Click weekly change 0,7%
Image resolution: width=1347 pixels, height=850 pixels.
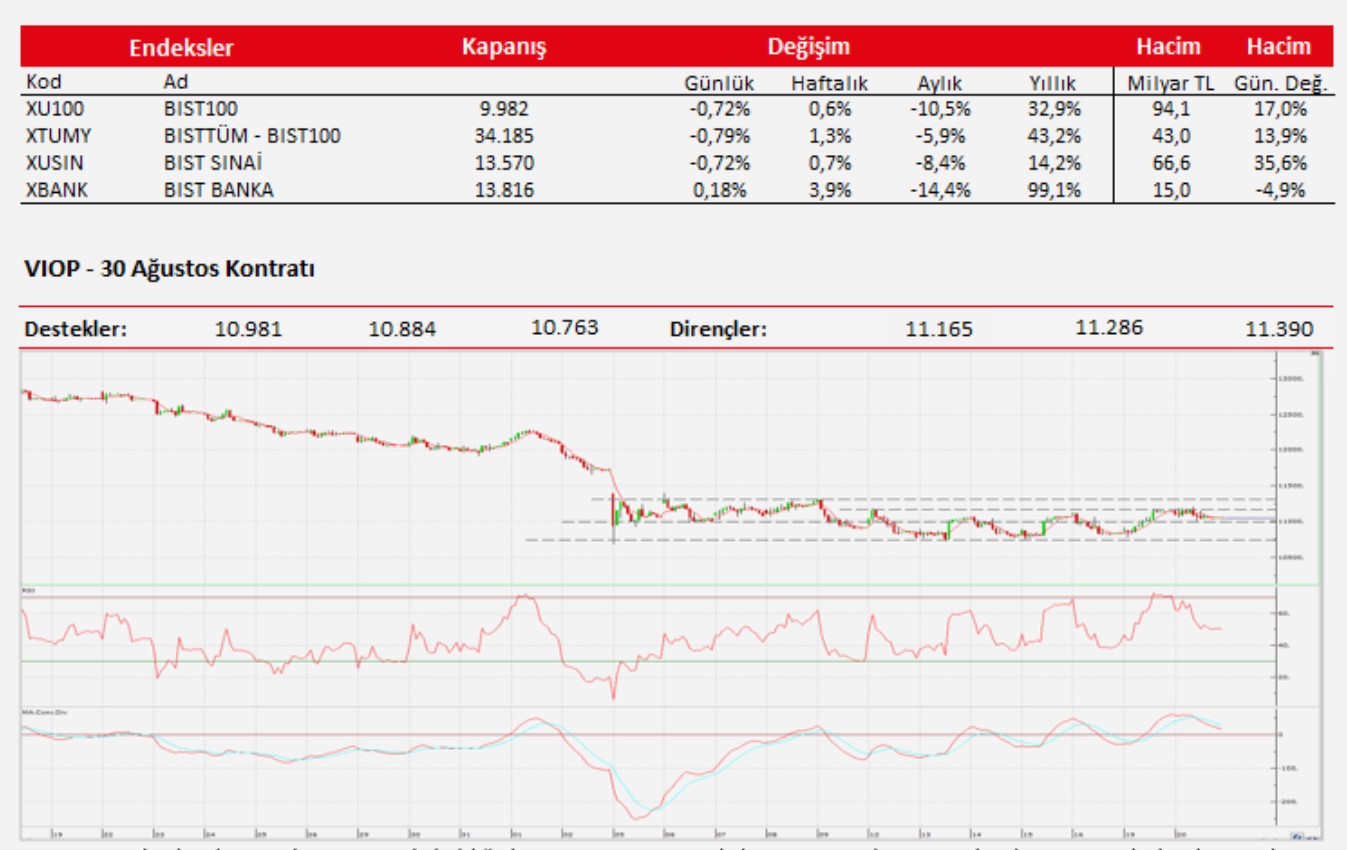pos(830,163)
